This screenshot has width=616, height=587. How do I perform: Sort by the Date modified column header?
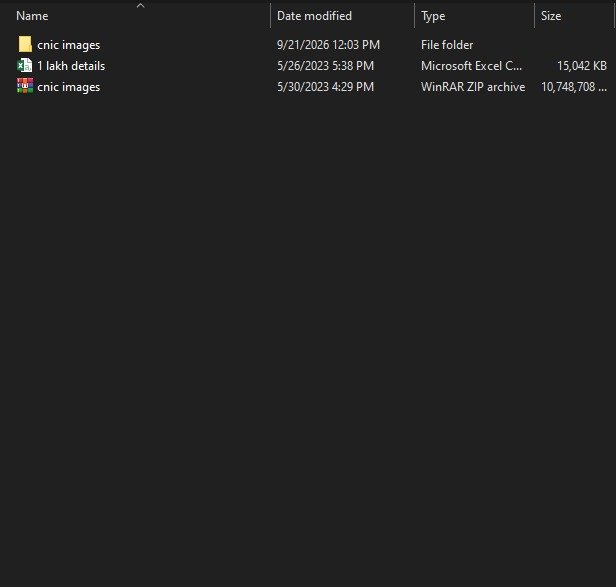(314, 16)
